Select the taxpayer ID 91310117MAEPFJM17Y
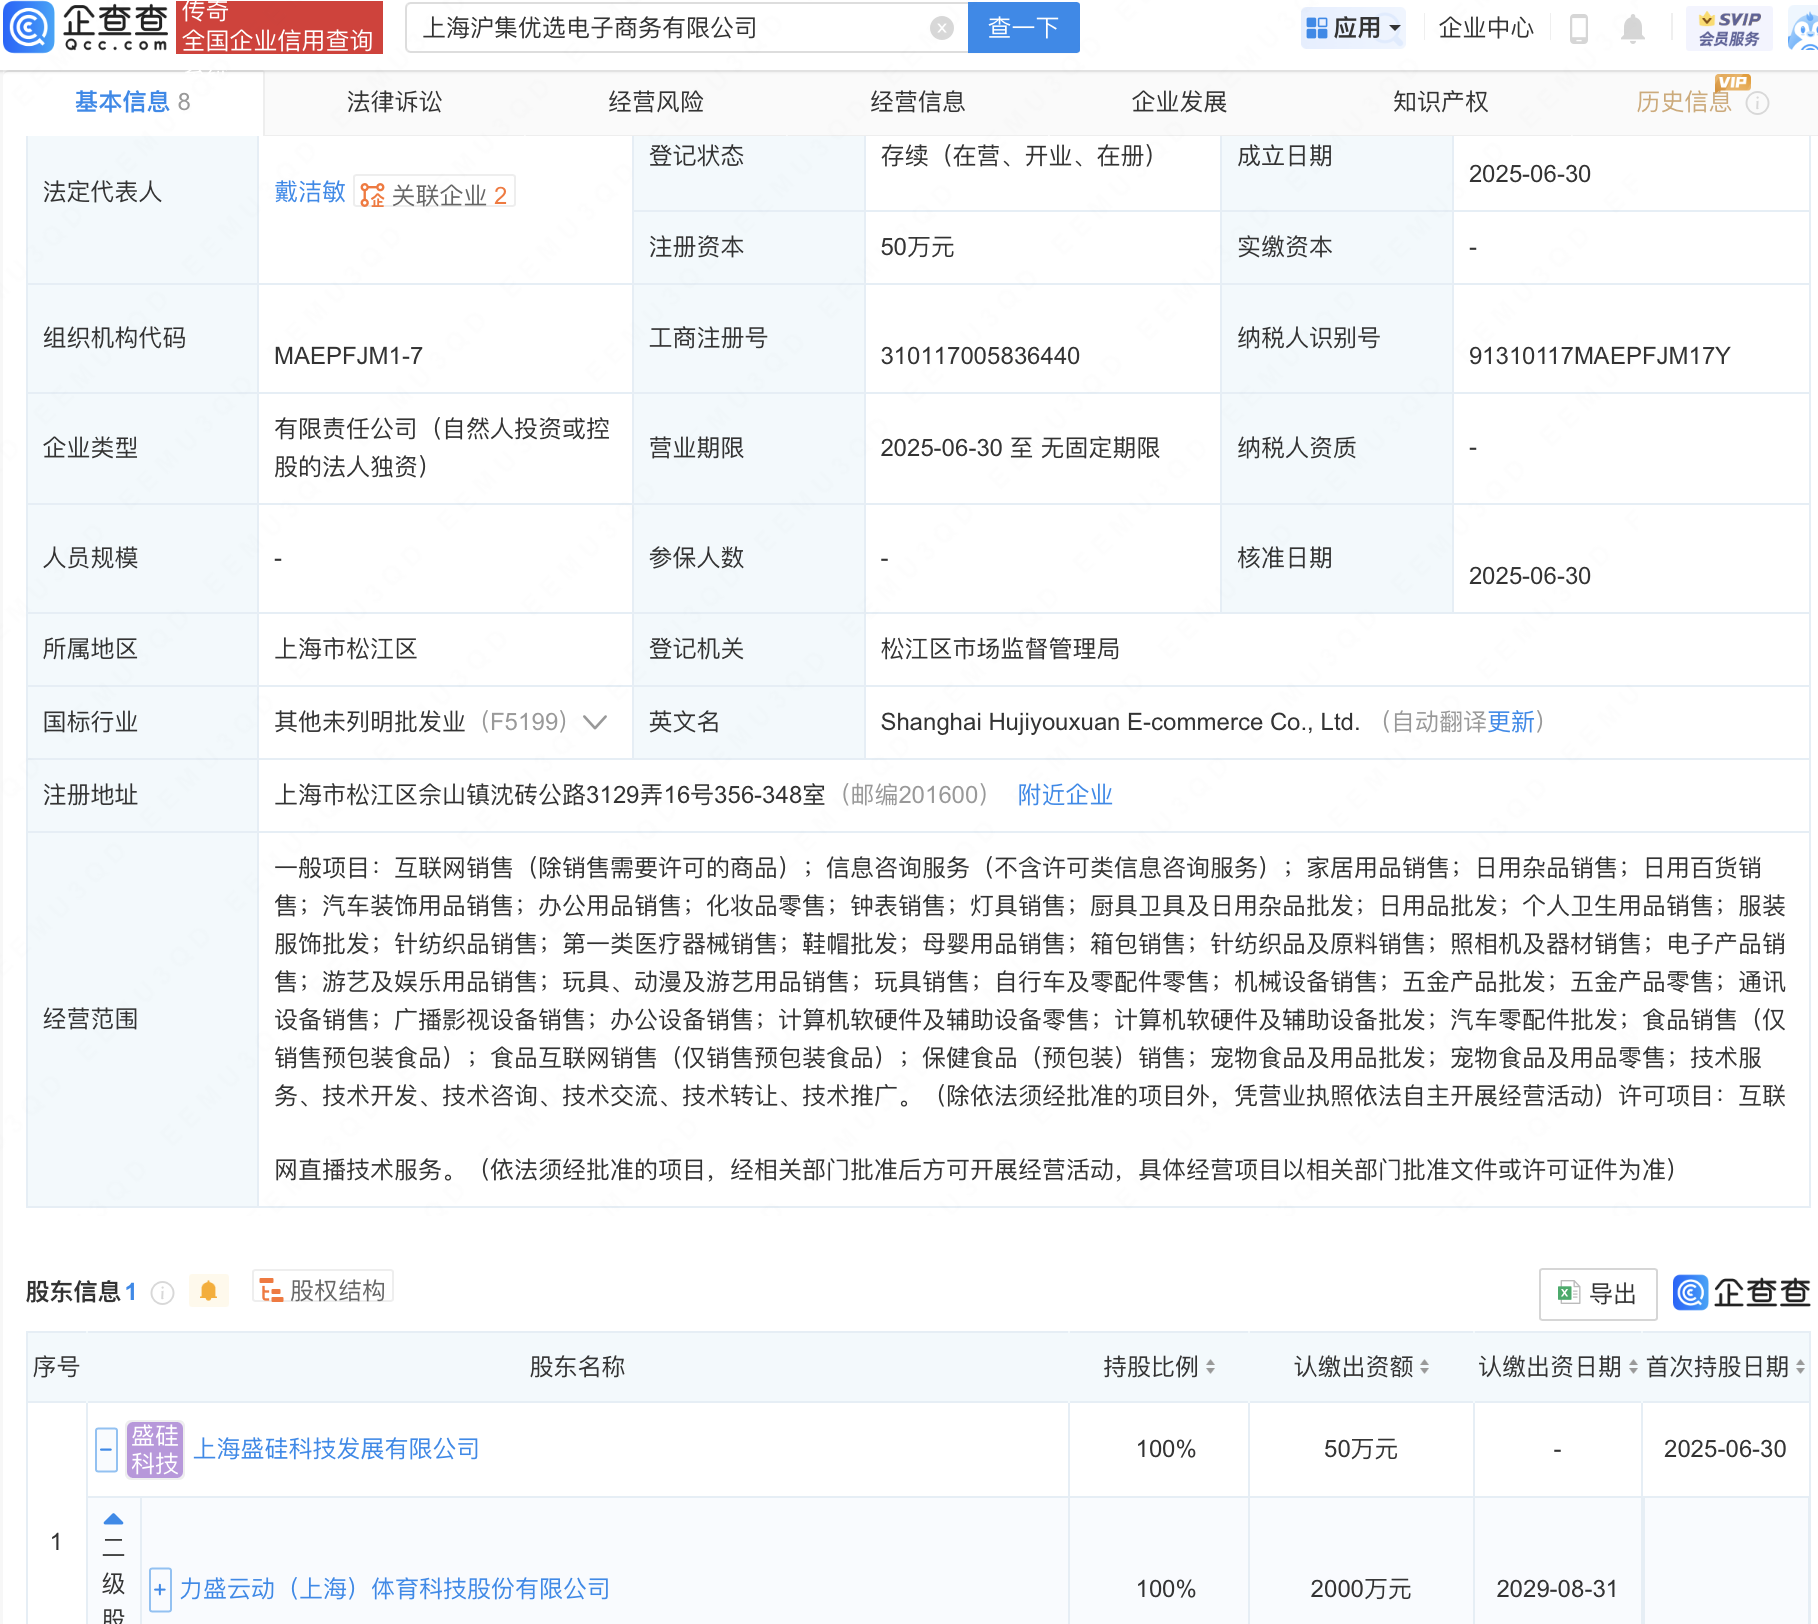The image size is (1818, 1624). click(x=1599, y=356)
